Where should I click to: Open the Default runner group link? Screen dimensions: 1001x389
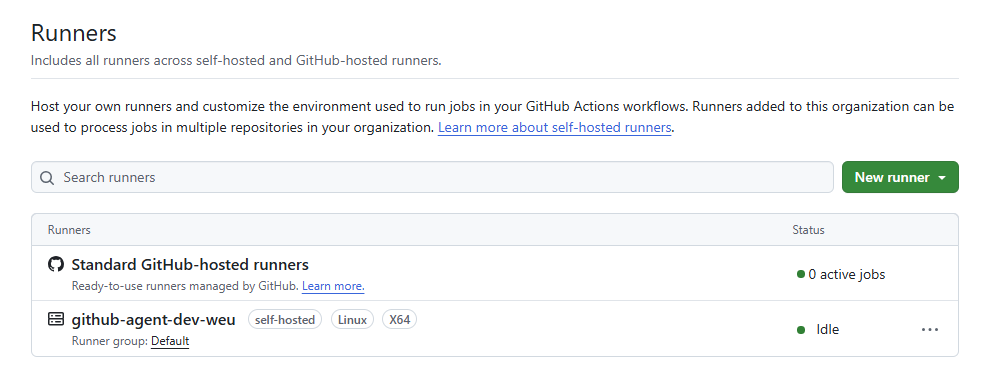tap(170, 341)
